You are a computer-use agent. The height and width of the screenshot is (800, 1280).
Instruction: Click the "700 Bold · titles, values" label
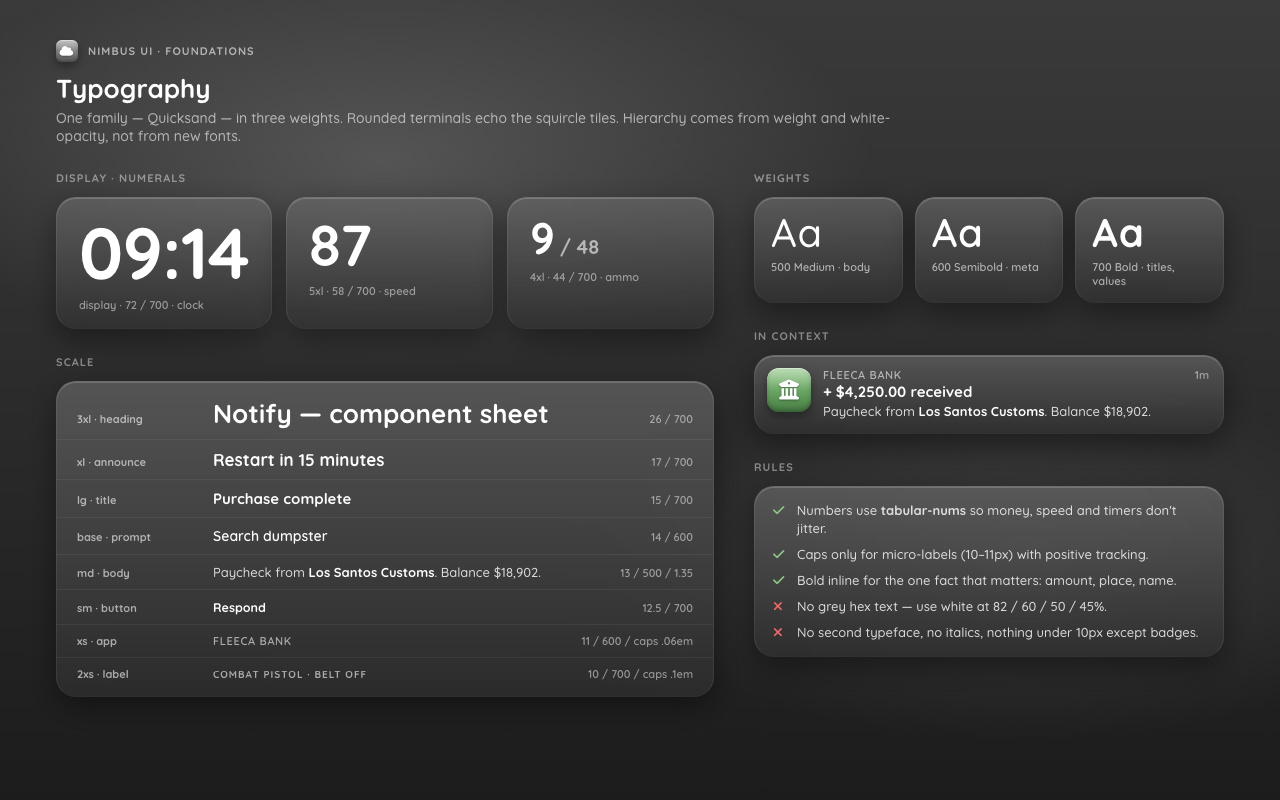[1133, 274]
